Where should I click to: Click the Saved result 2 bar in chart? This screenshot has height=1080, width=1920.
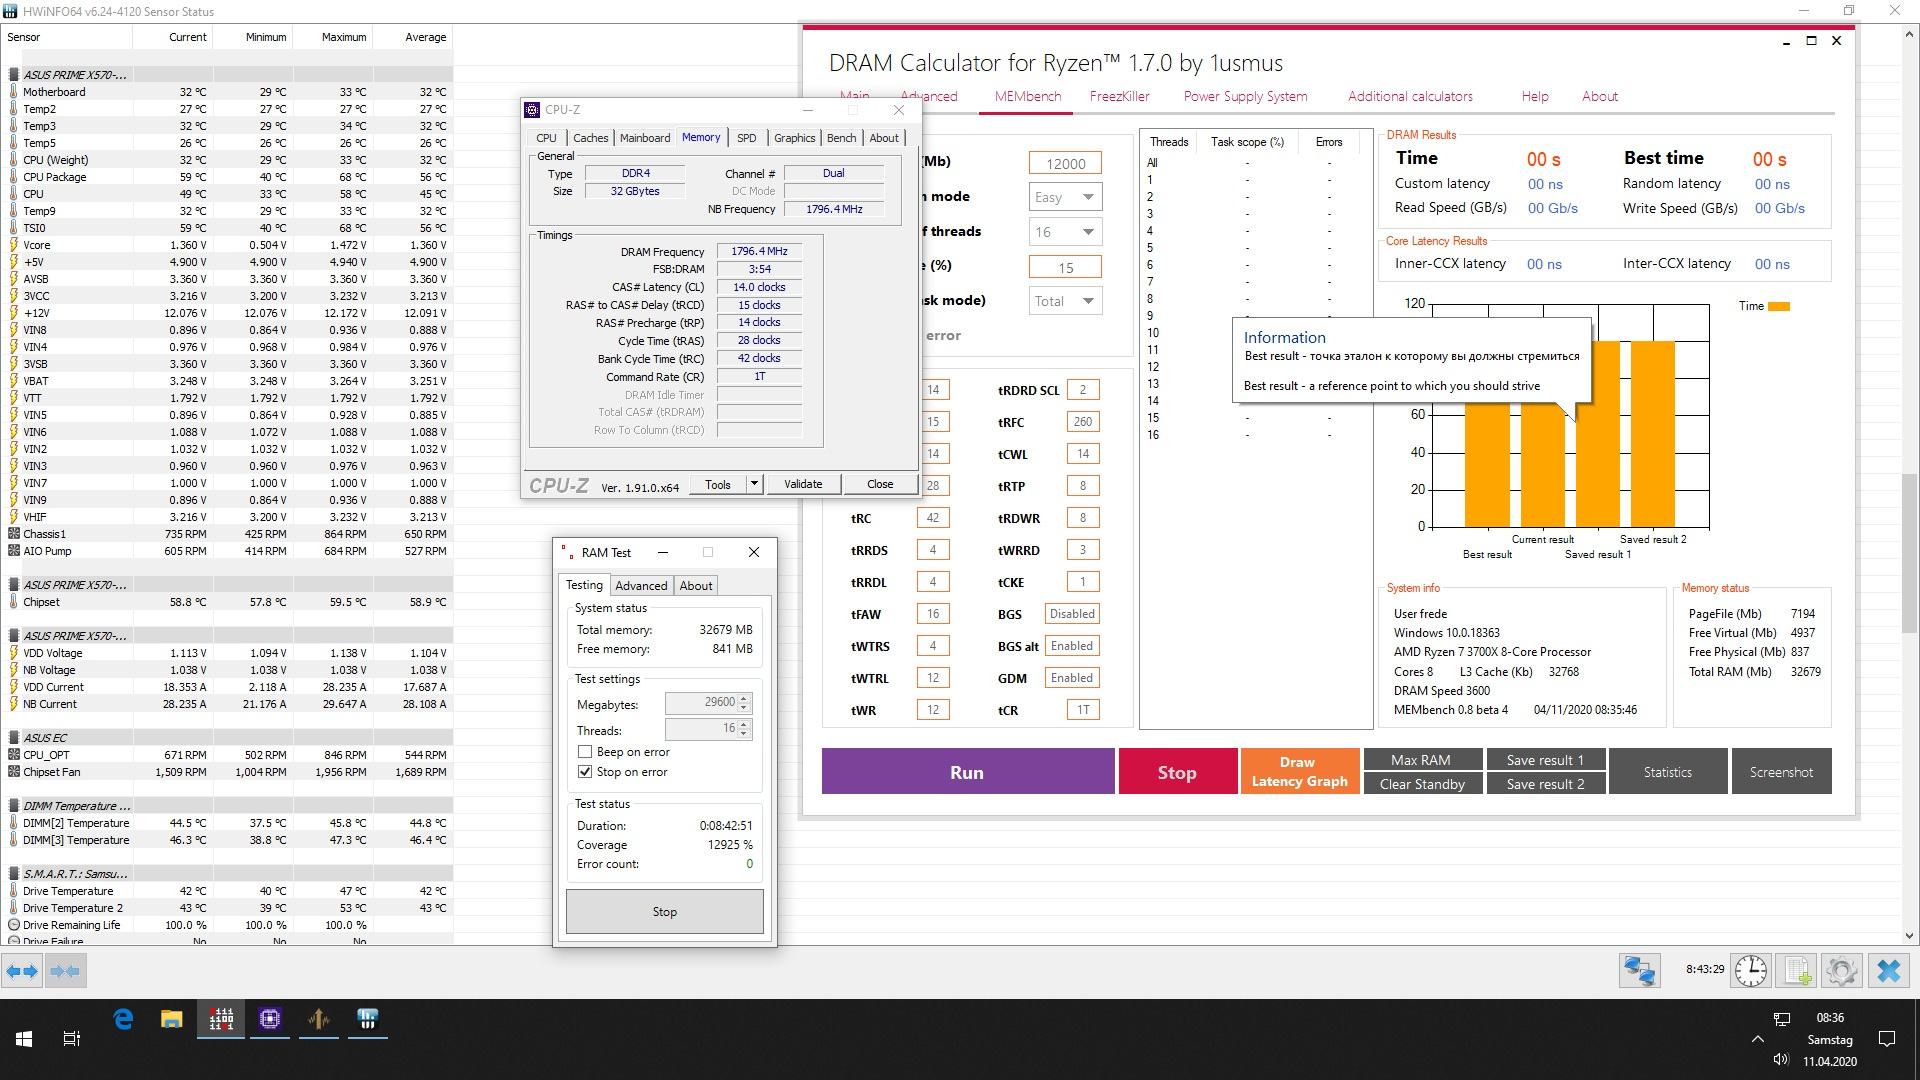pyautogui.click(x=1653, y=434)
